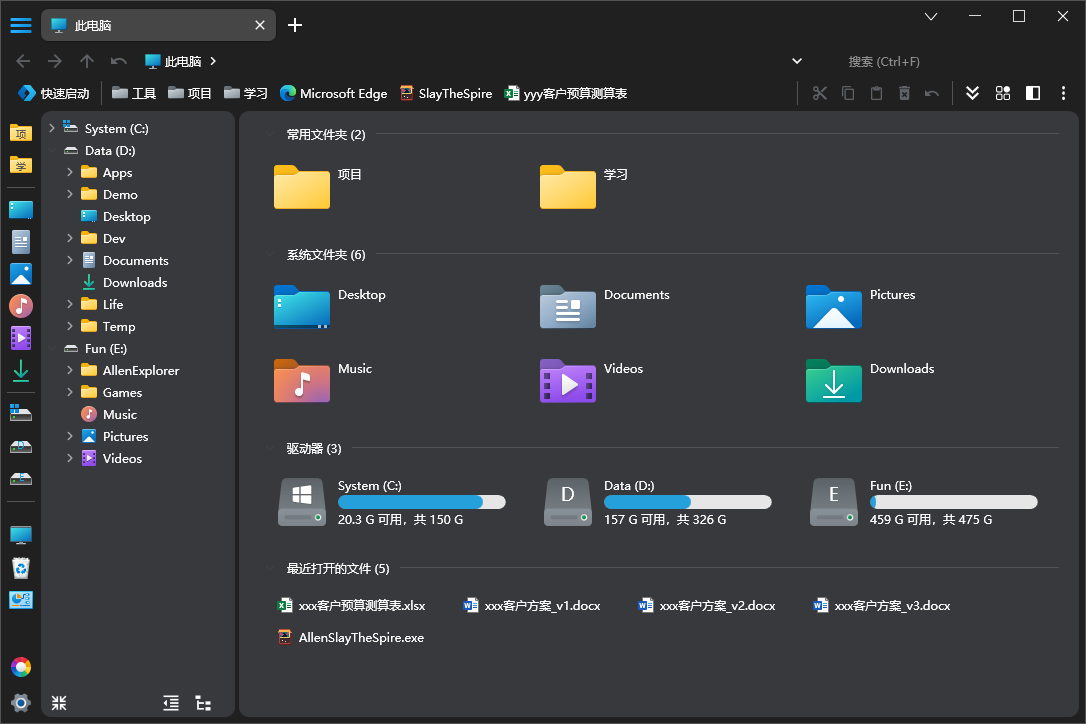This screenshot has width=1086, height=724.
Task: Click the Recycle Bin icon in the left rail
Action: pyautogui.click(x=21, y=568)
